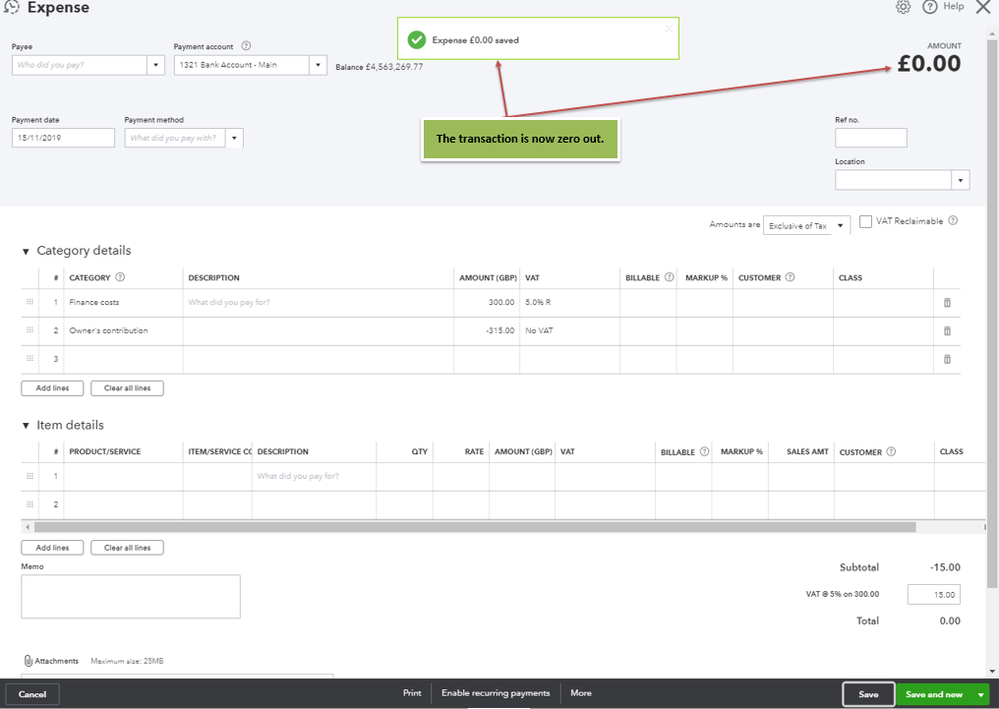
Task: Tick the VAT Reclaimable checkbox
Action: tap(866, 221)
